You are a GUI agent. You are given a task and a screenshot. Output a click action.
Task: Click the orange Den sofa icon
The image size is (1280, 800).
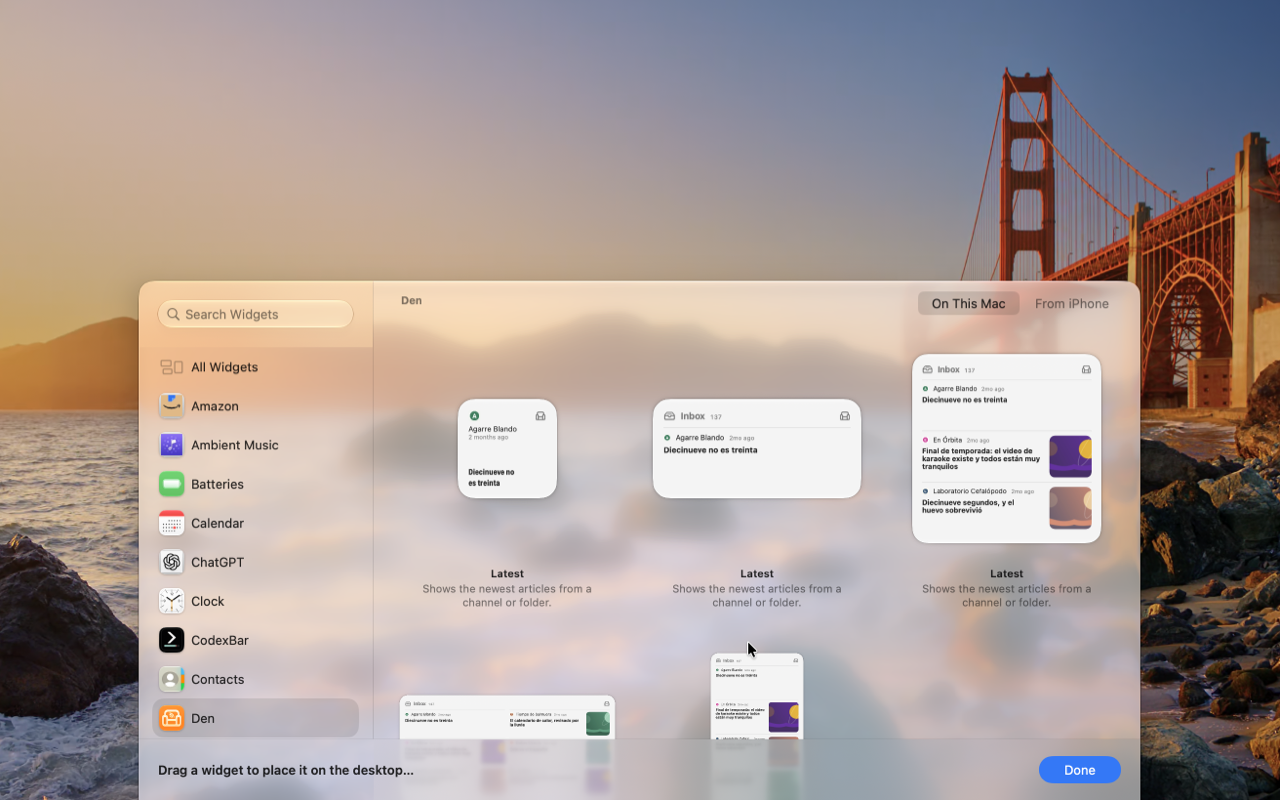[172, 718]
